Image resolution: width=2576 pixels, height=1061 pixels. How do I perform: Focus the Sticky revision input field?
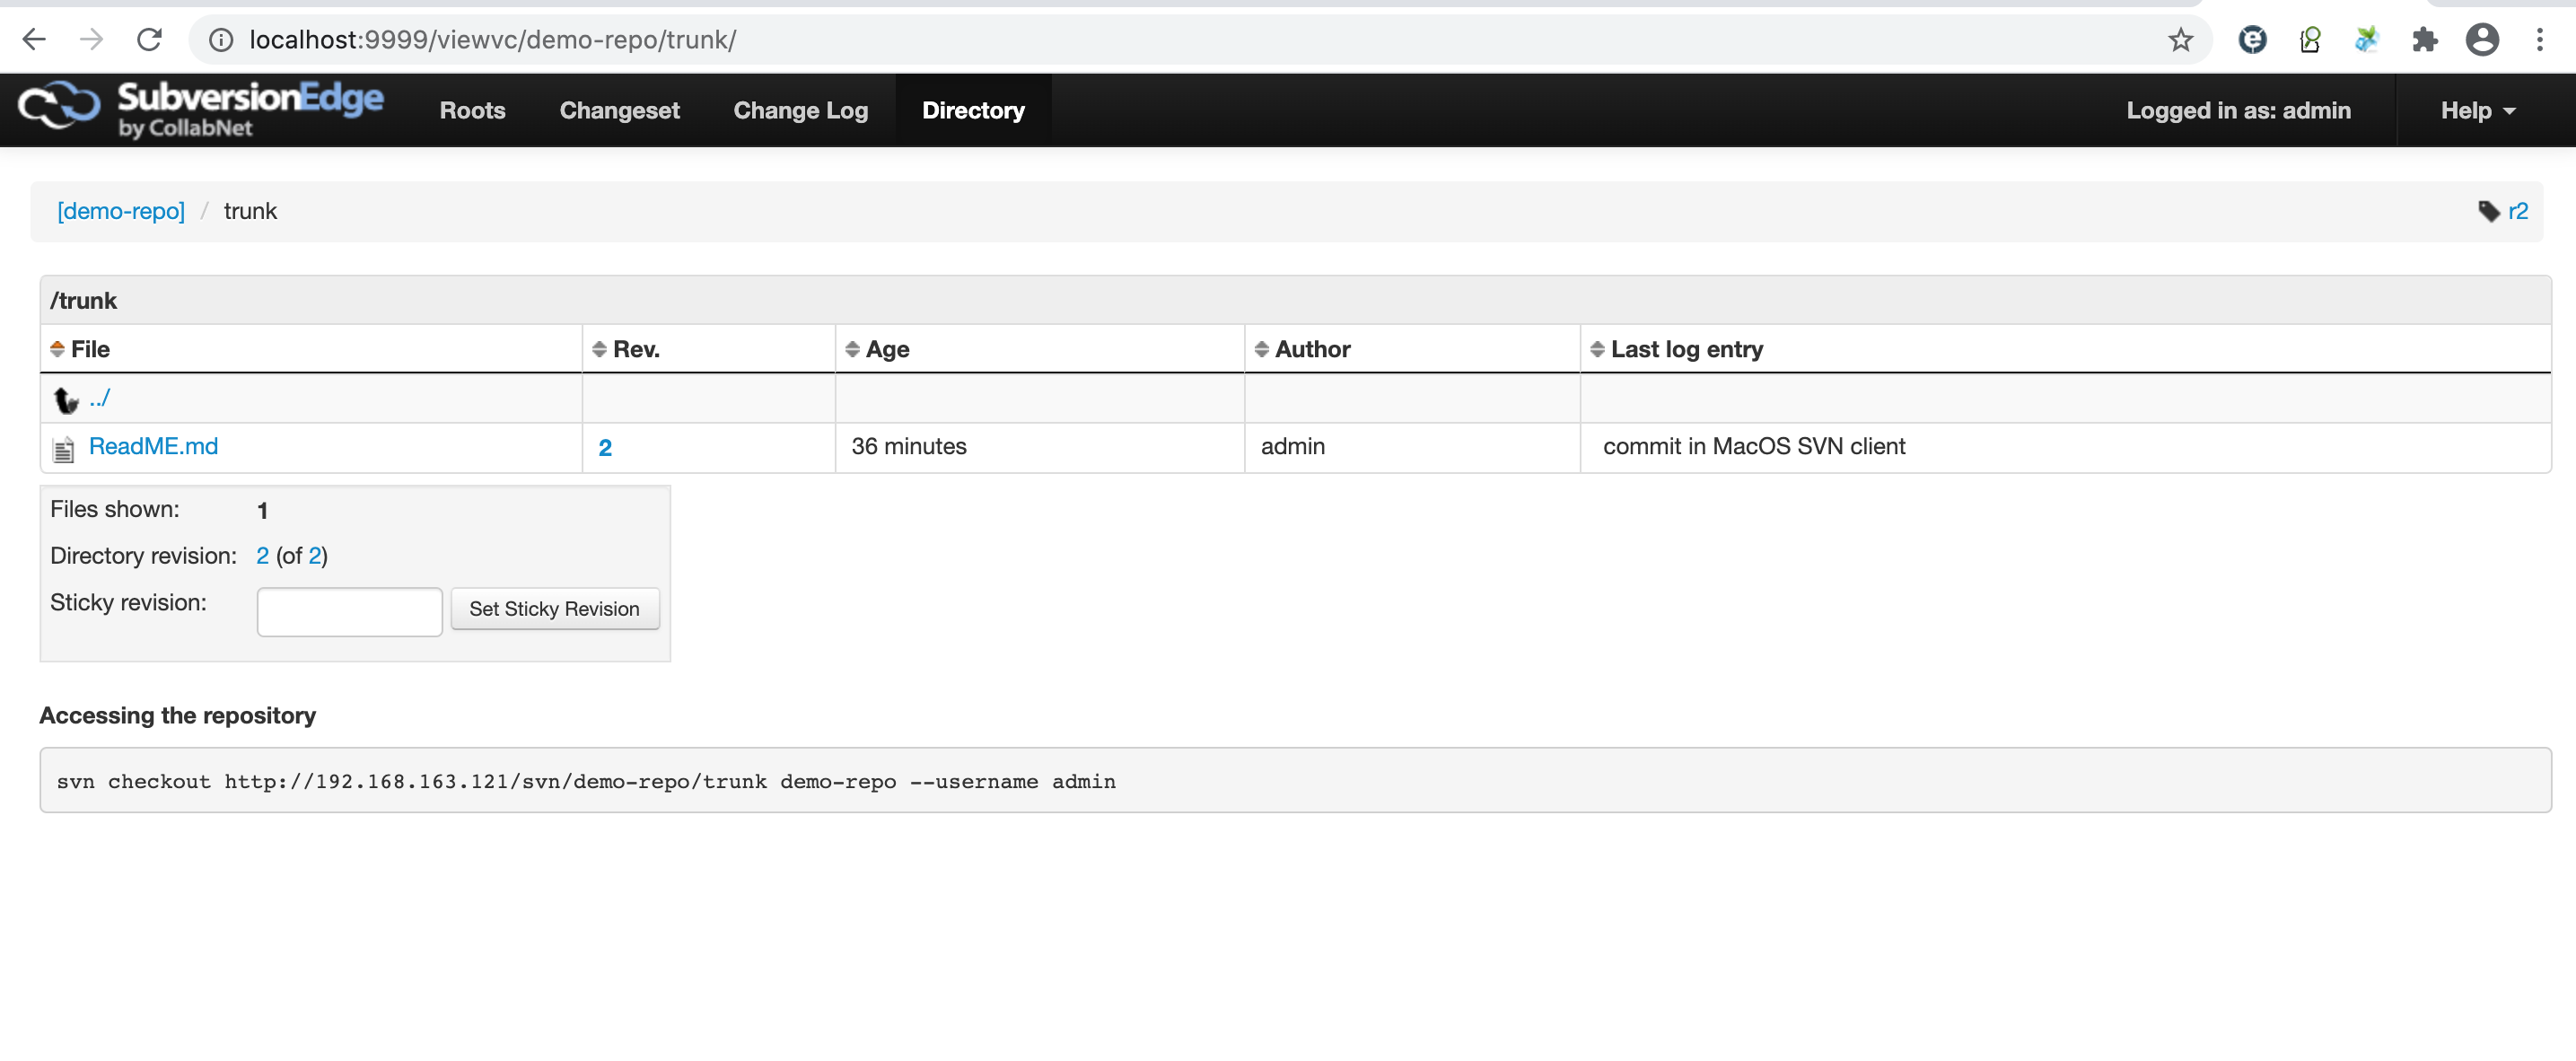[x=349, y=611]
